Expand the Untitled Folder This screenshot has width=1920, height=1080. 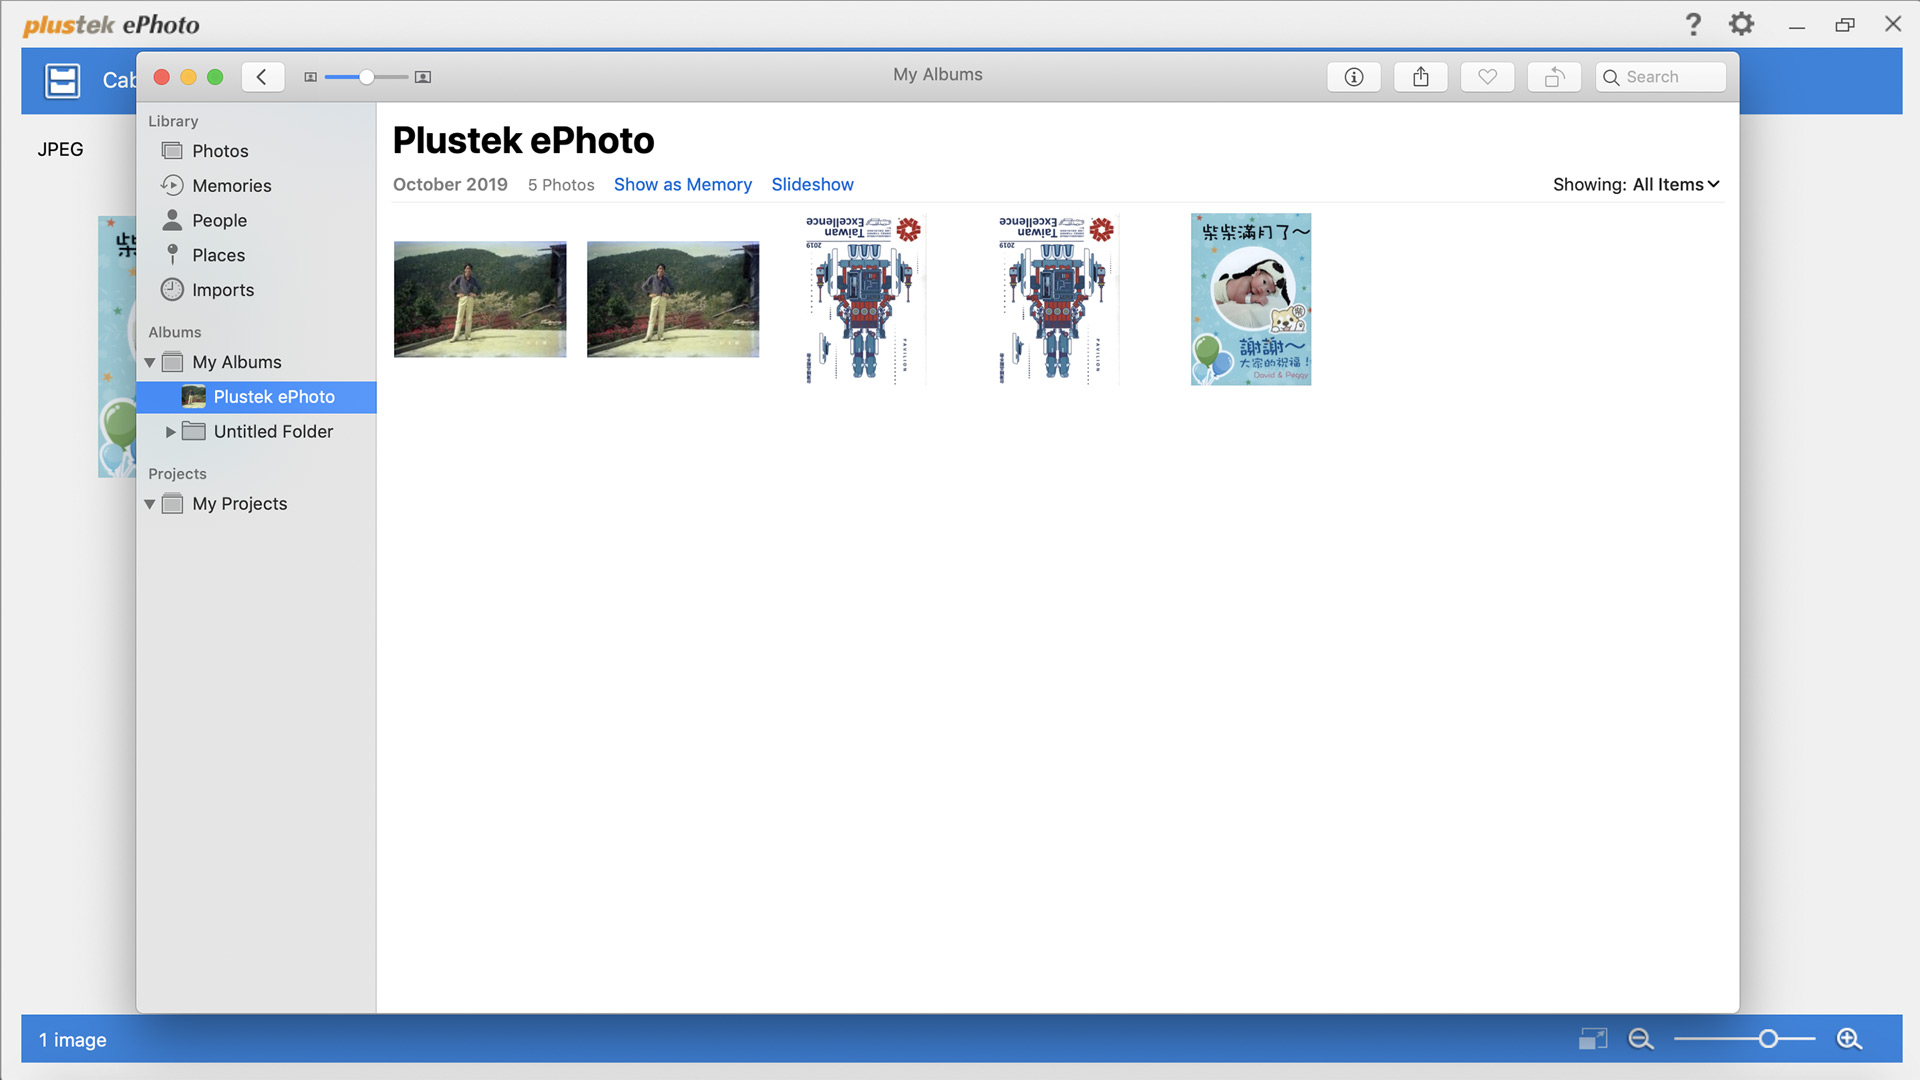(171, 432)
